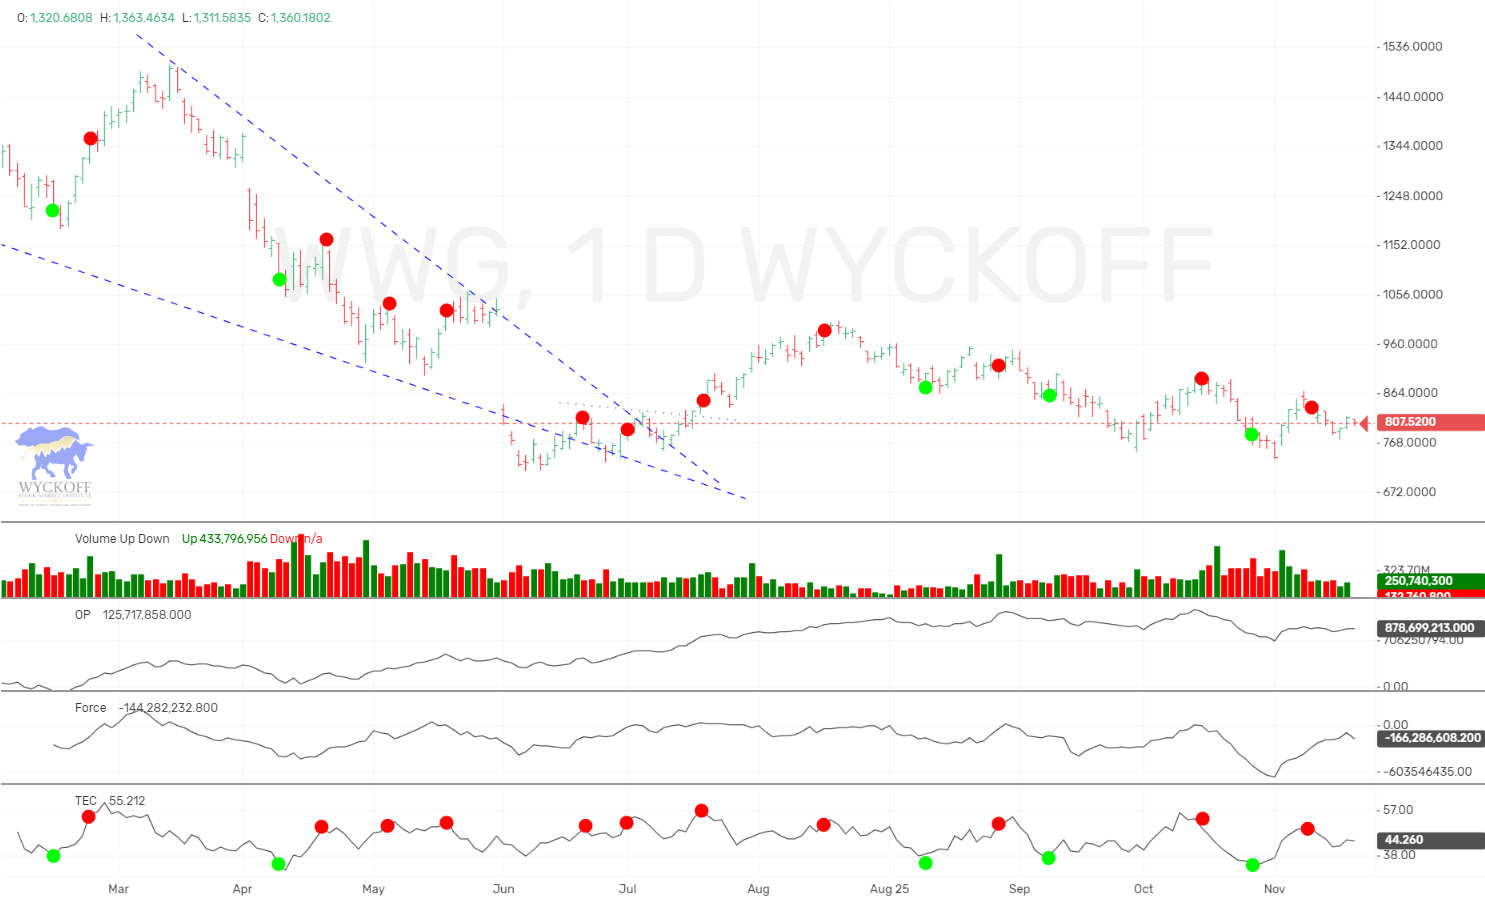Image resolution: width=1485 pixels, height=897 pixels.
Task: Click the green buy signal dot below March candles
Action: (x=52, y=210)
